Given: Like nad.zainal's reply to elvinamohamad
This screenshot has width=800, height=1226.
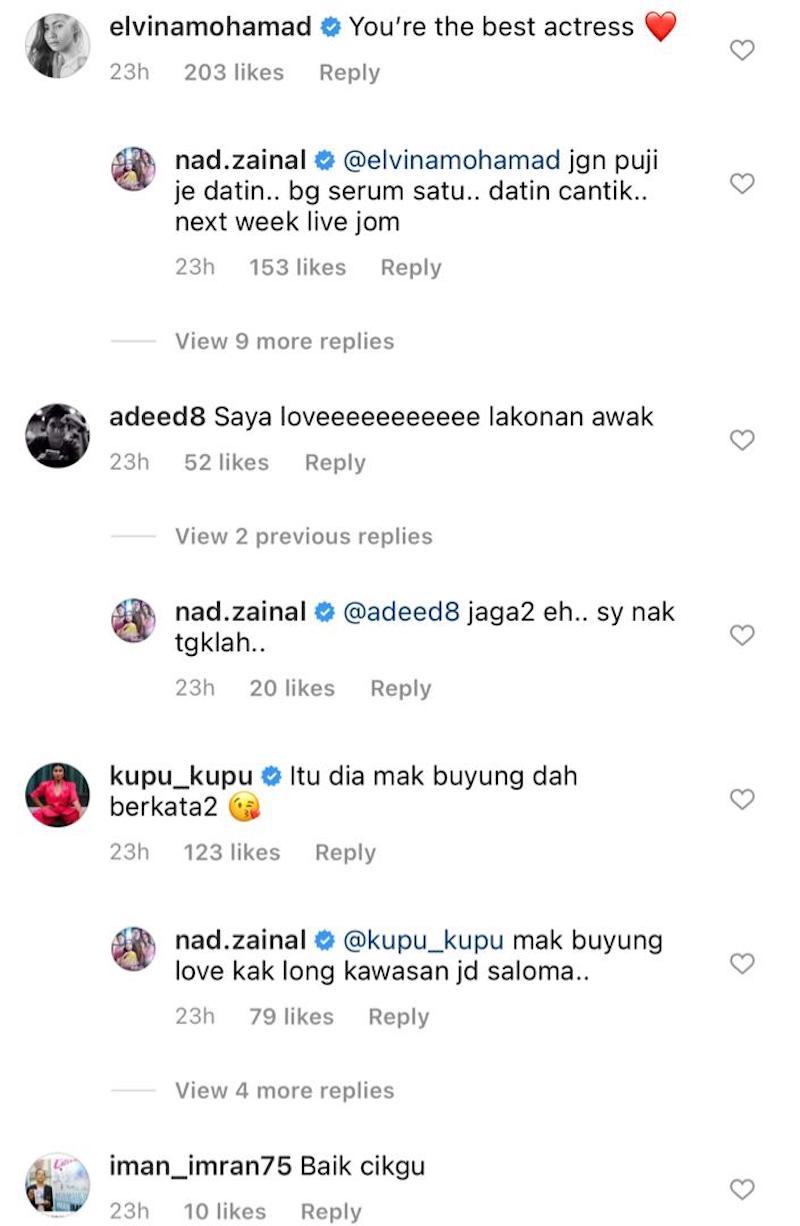Looking at the screenshot, I should point(742,183).
